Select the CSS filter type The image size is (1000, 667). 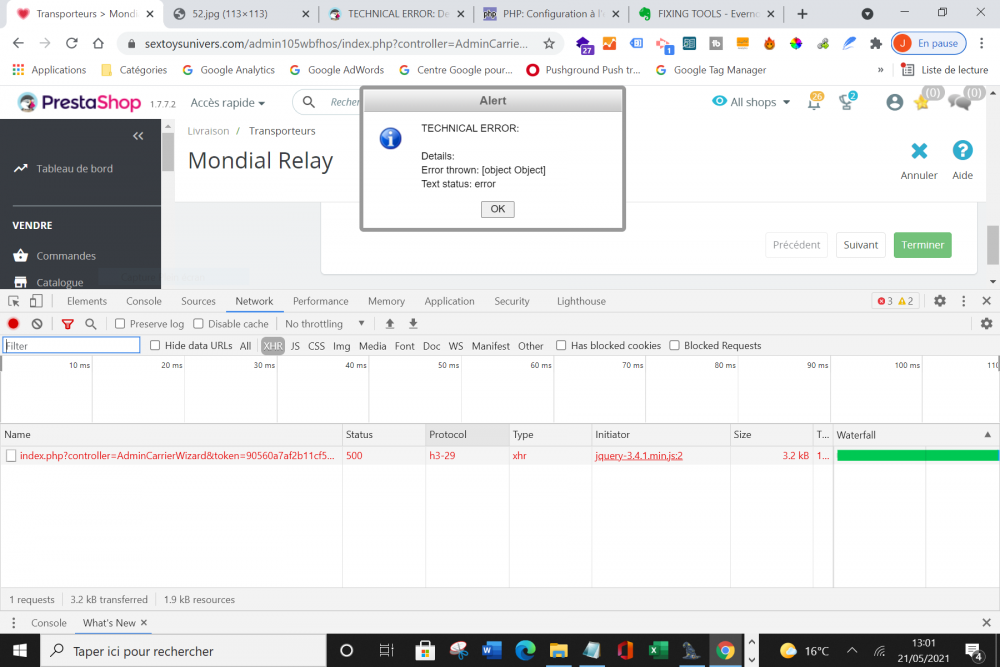pyautogui.click(x=316, y=346)
